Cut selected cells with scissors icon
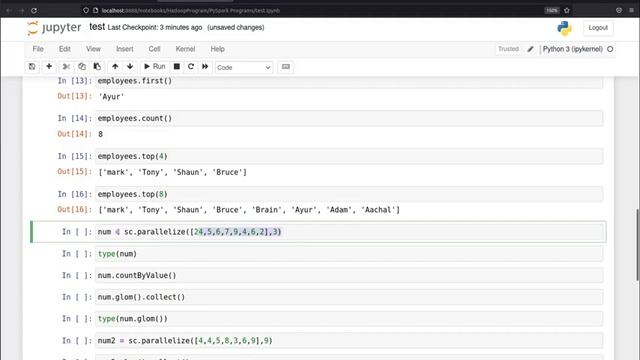The height and width of the screenshot is (360, 640). click(66, 67)
